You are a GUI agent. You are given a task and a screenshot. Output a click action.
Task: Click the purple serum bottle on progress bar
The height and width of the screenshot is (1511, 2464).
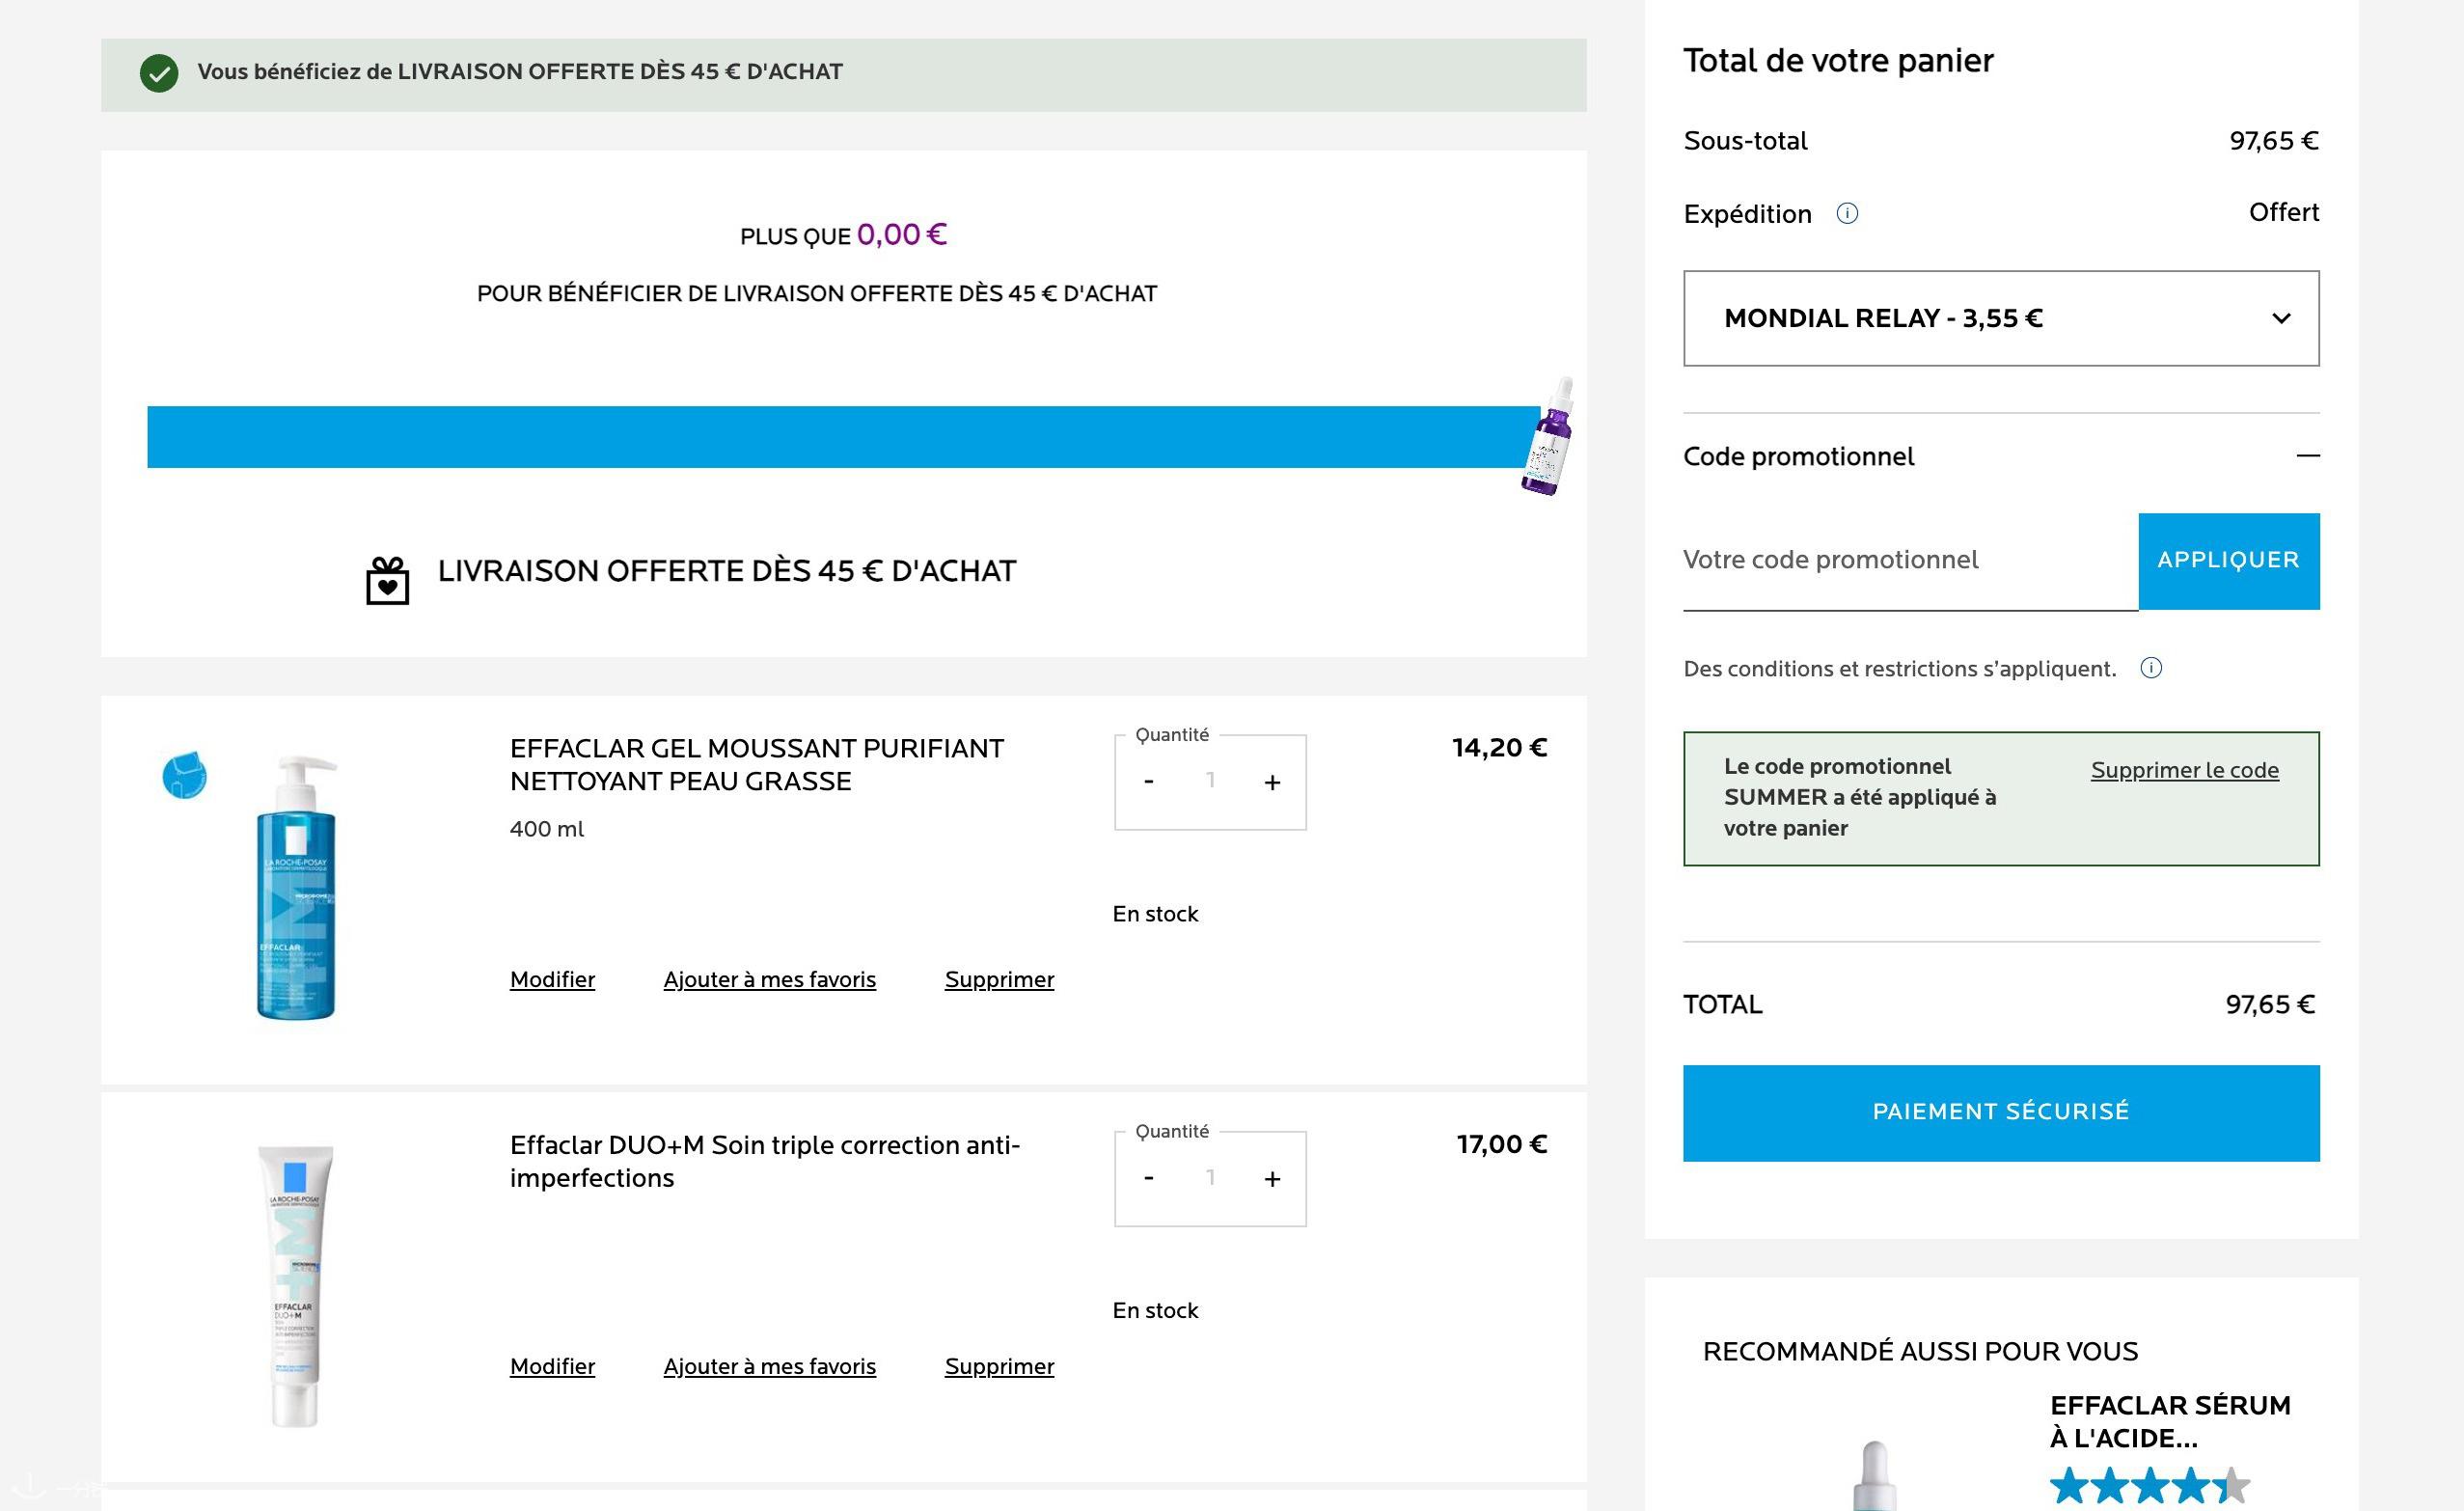(x=1548, y=436)
